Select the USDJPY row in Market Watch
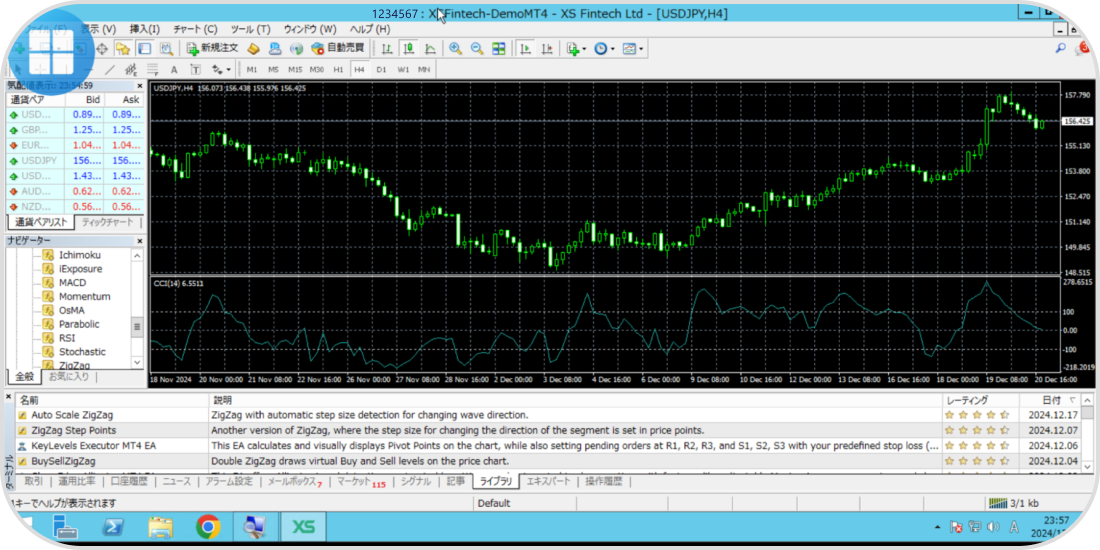The width and height of the screenshot is (1100, 550). click(x=76, y=161)
